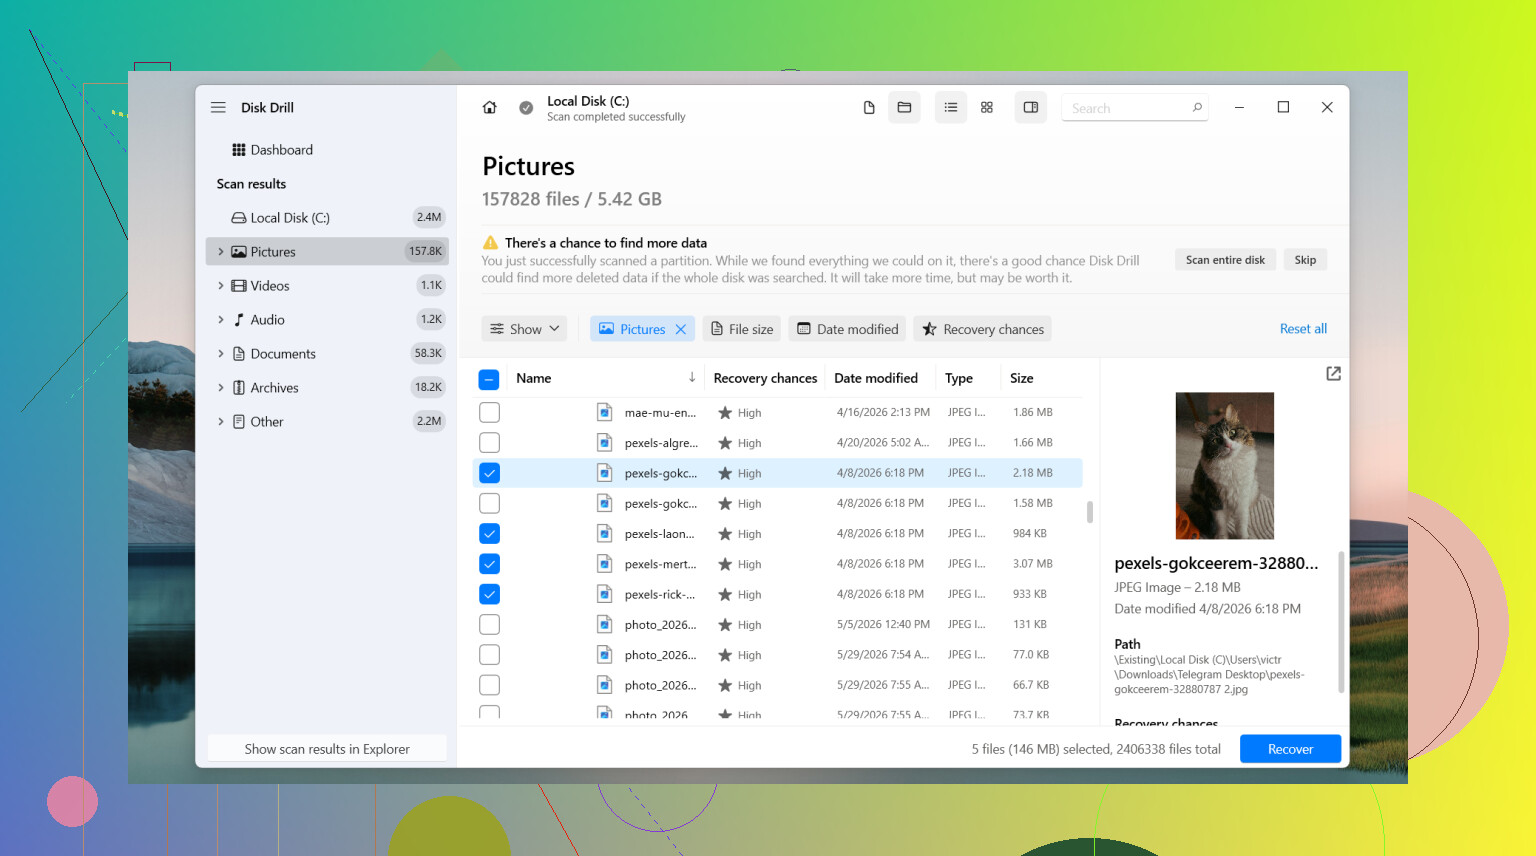Sort by the Size column header
The width and height of the screenshot is (1536, 856).
(x=1021, y=378)
